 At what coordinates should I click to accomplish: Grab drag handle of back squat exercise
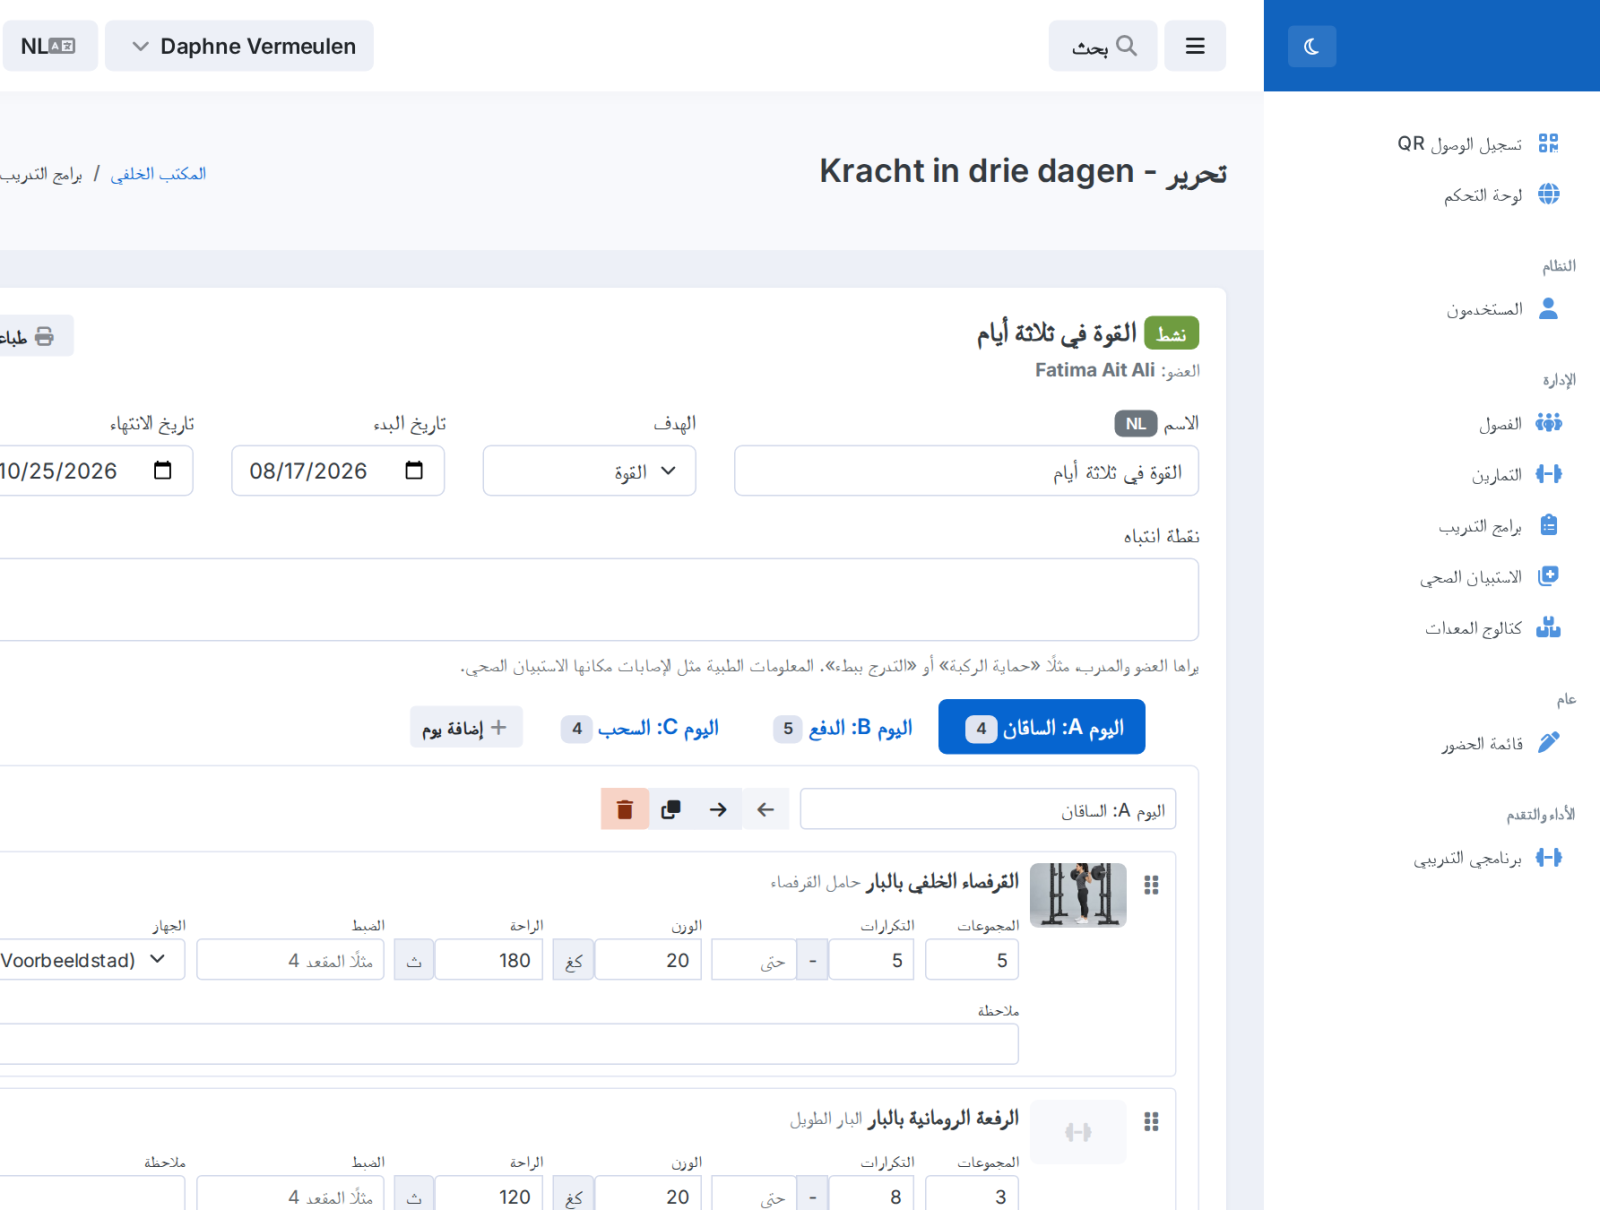1151,885
